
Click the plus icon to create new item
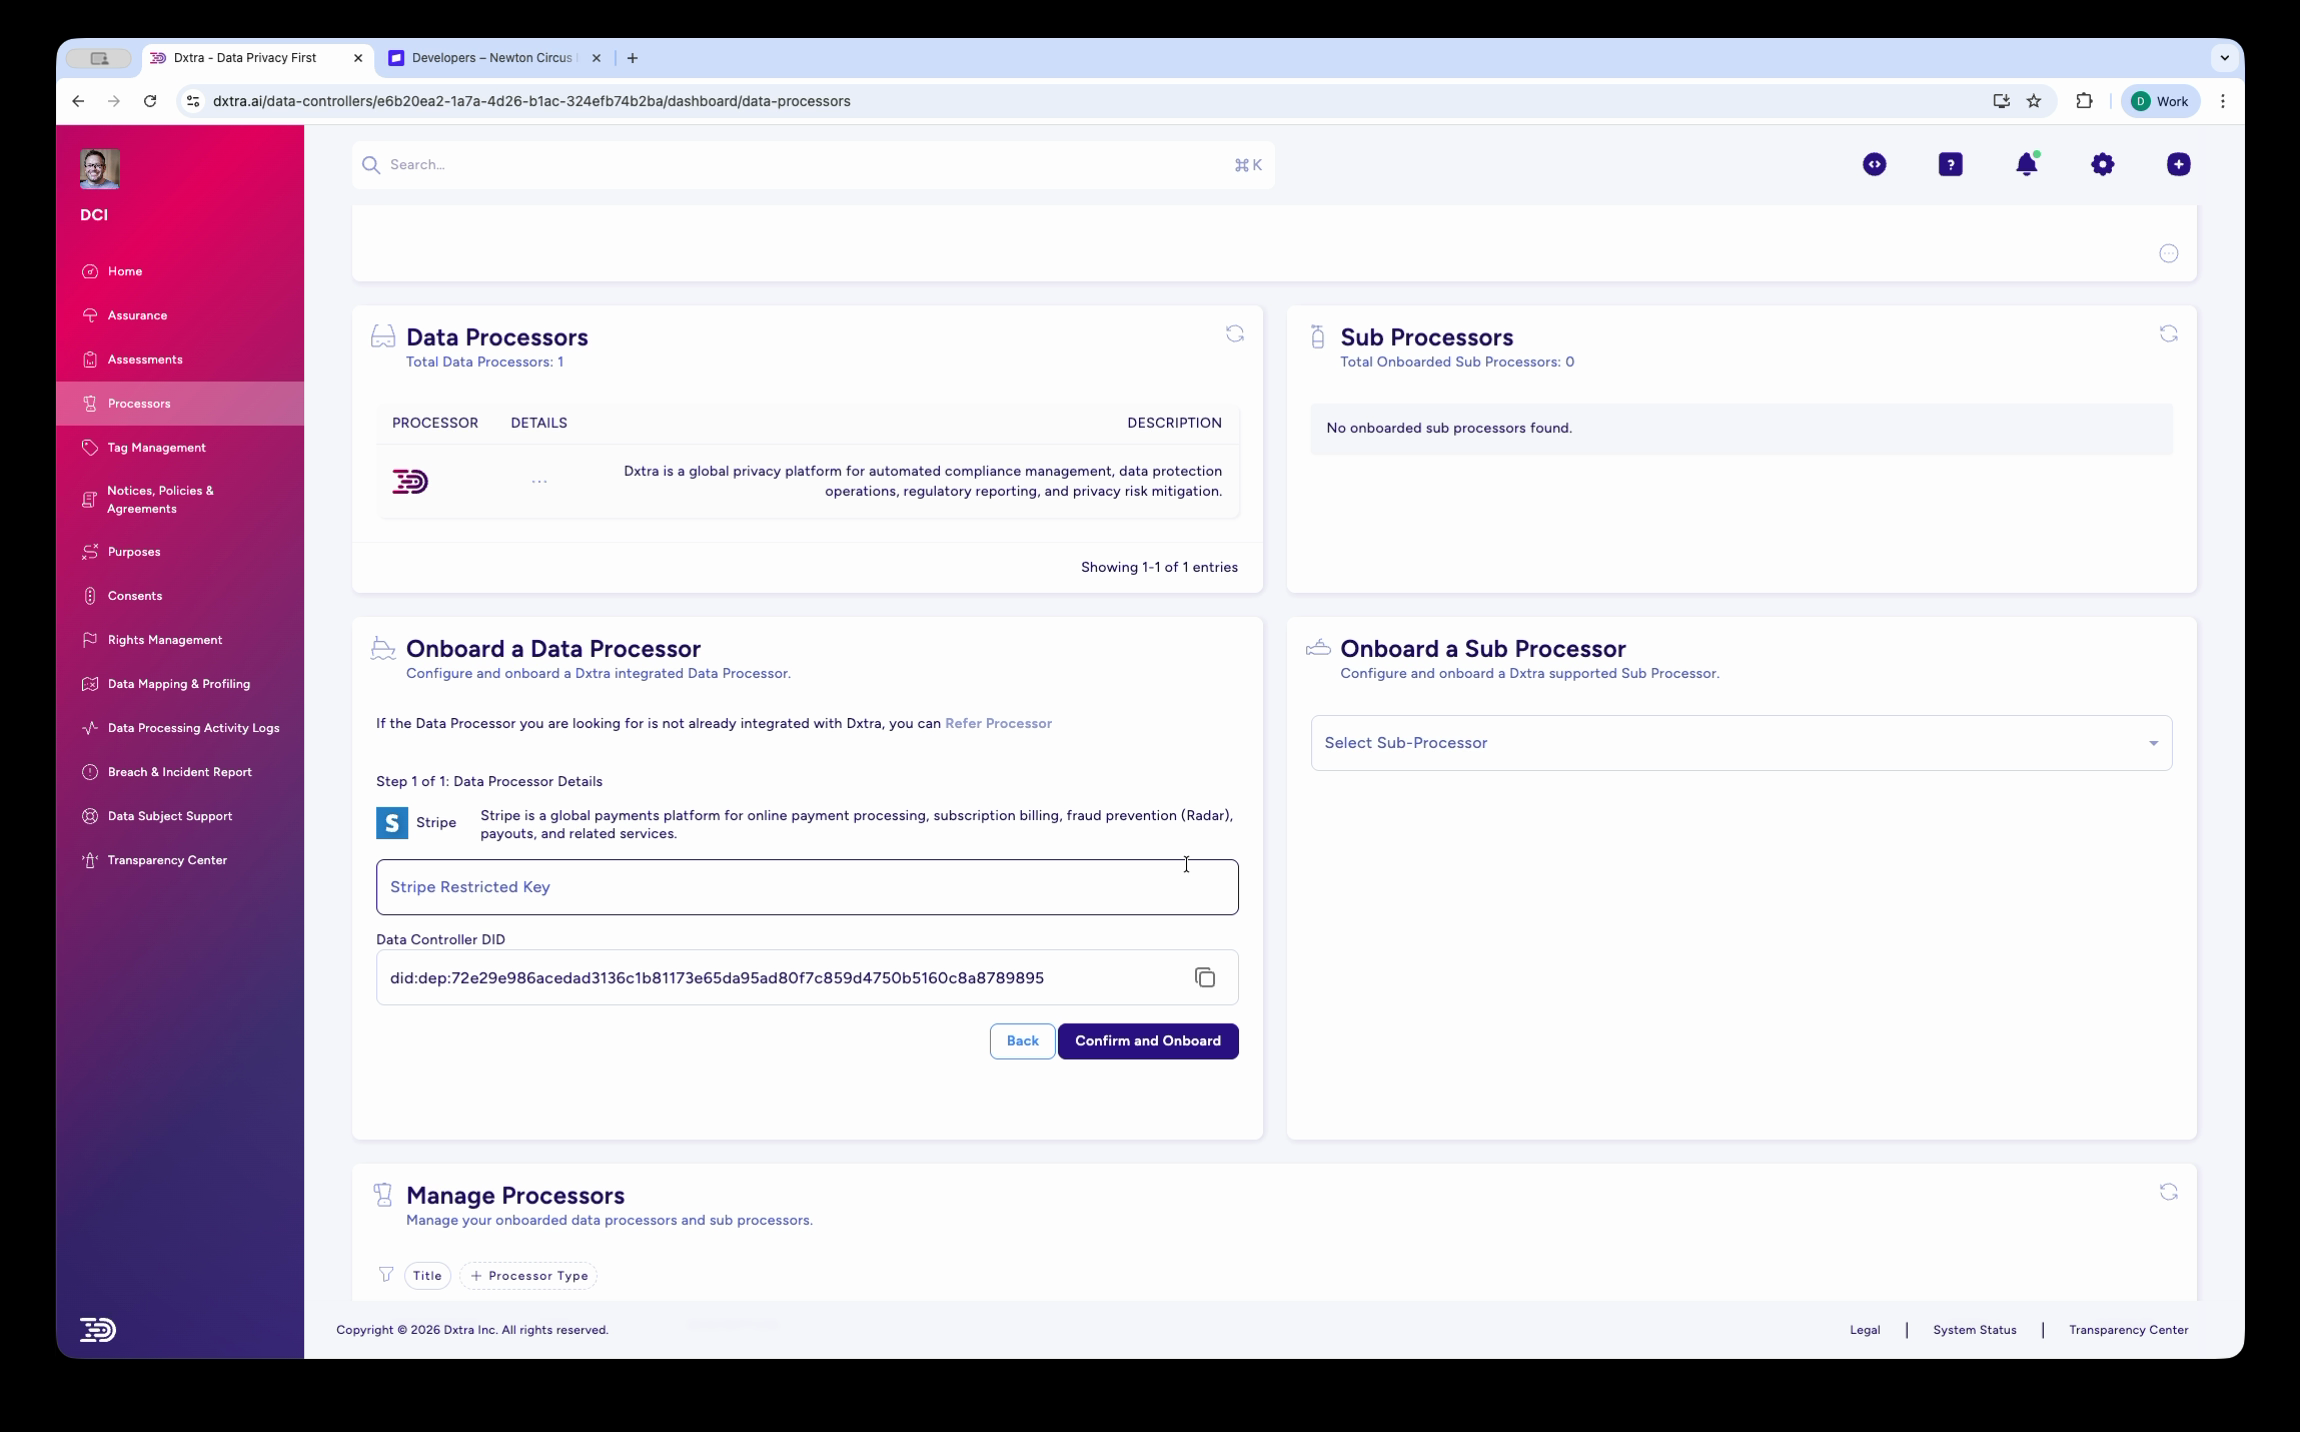coord(2178,164)
